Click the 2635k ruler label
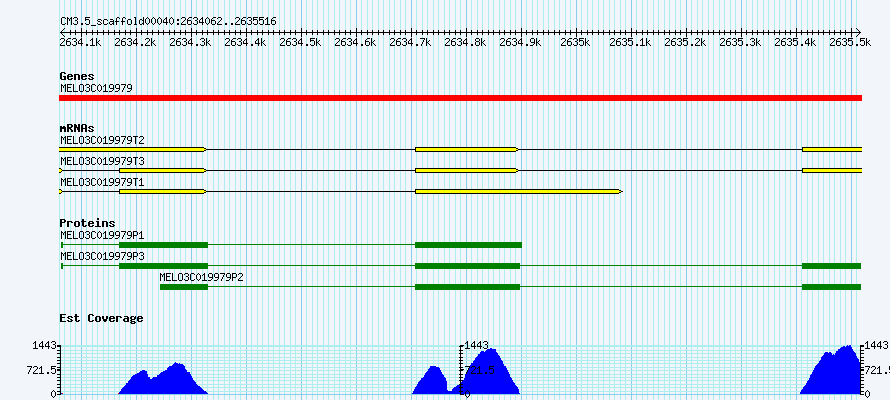 [x=576, y=42]
